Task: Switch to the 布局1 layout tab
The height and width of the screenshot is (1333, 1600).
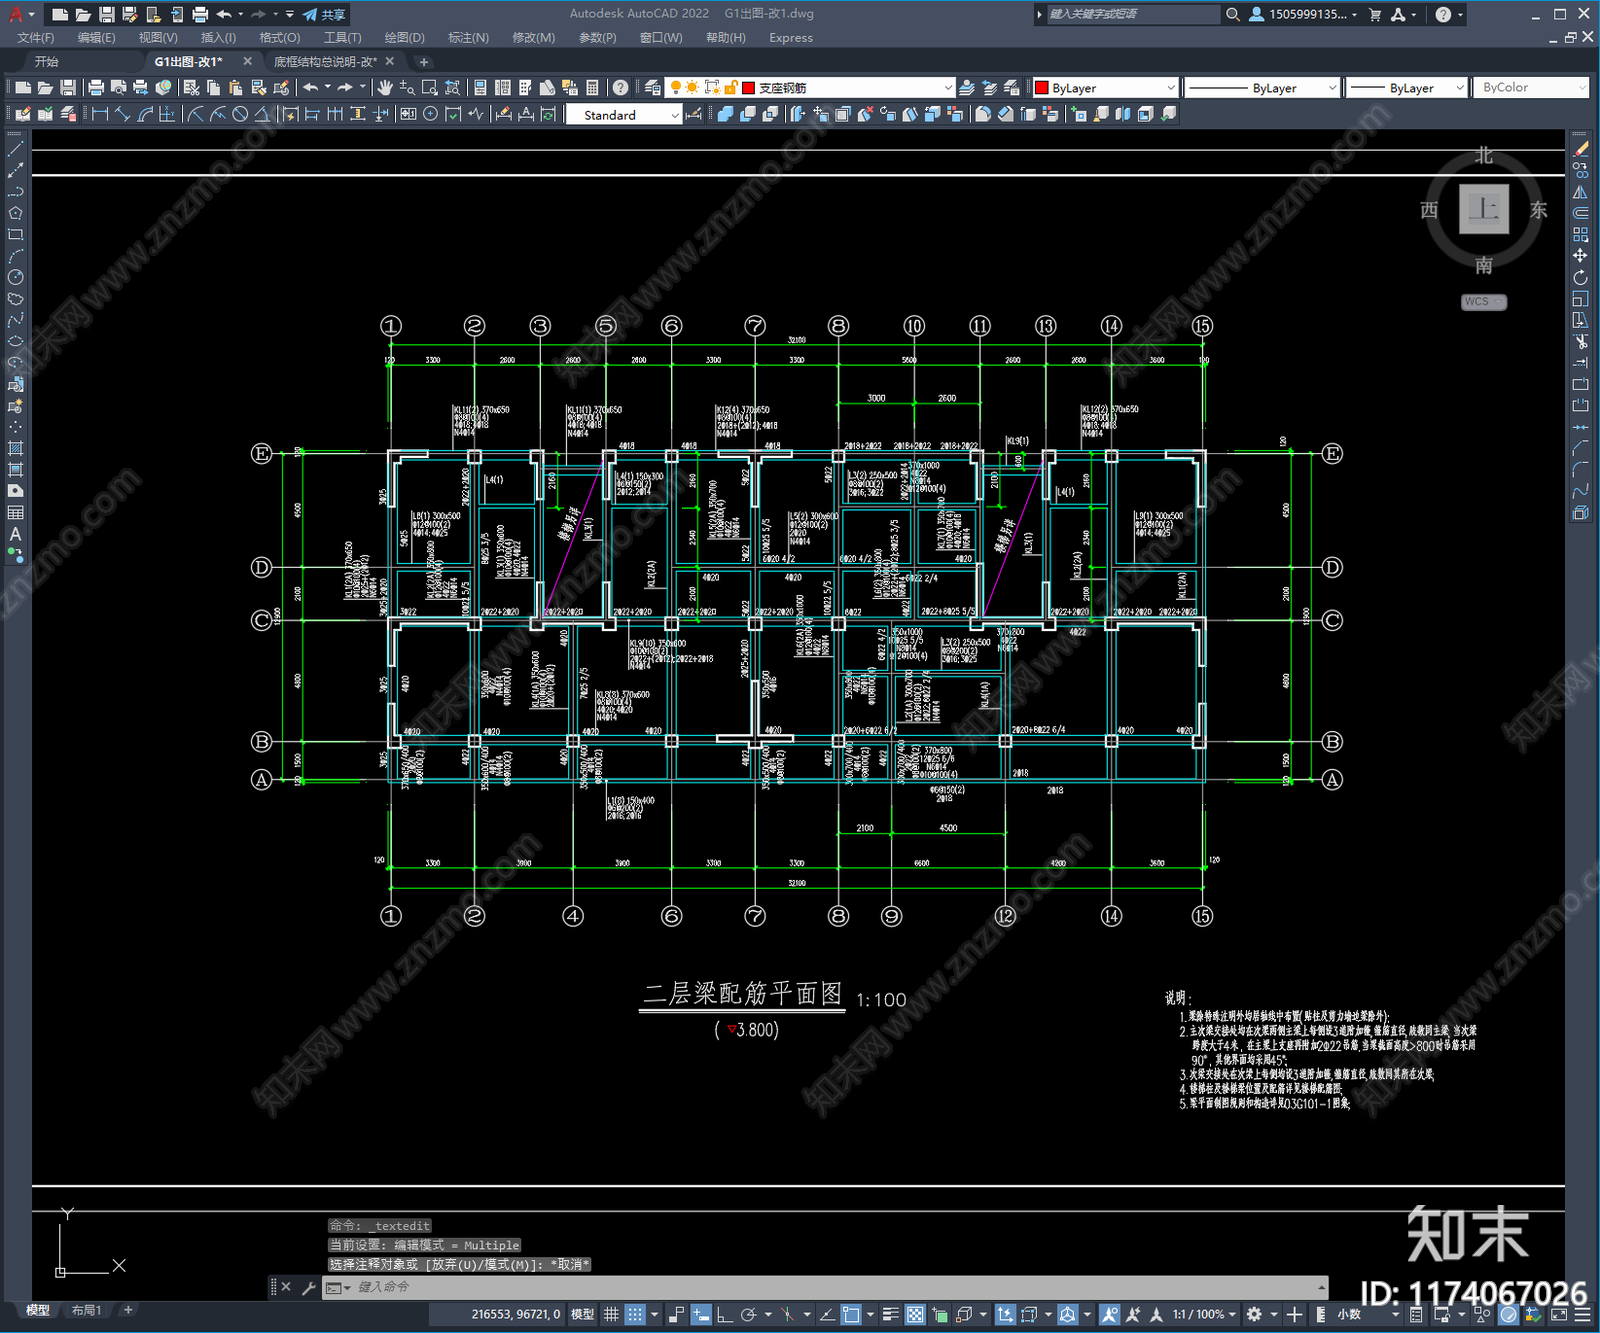Action: click(x=87, y=1310)
